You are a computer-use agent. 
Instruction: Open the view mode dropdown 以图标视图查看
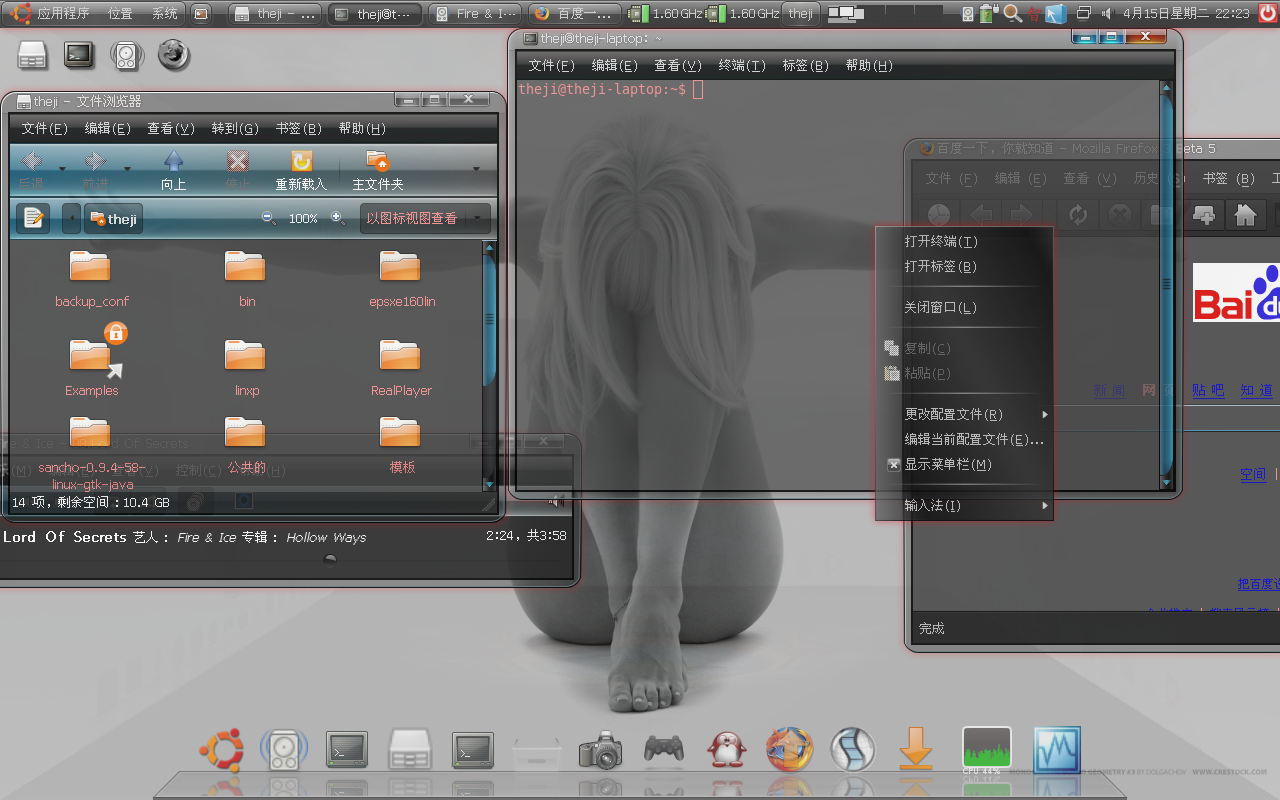(x=426, y=218)
